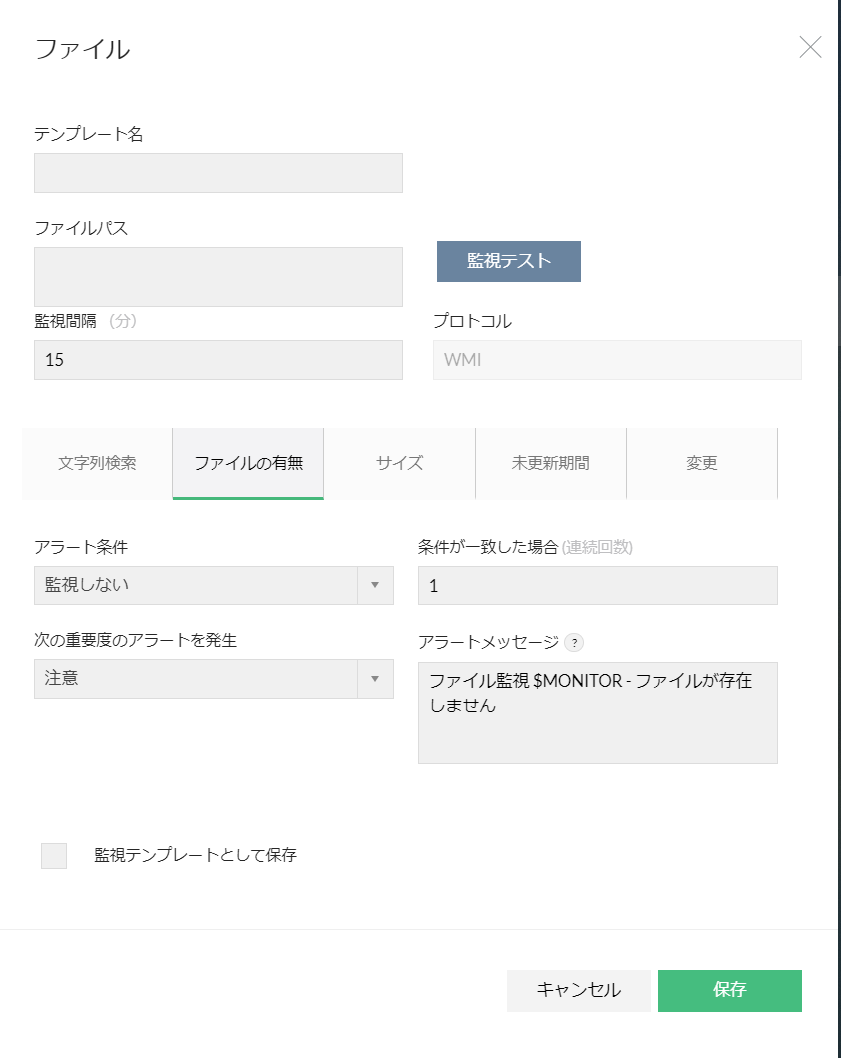Image resolution: width=841 pixels, height=1058 pixels.
Task: Click the プロトコル field showing WMI
Action: pos(617,360)
